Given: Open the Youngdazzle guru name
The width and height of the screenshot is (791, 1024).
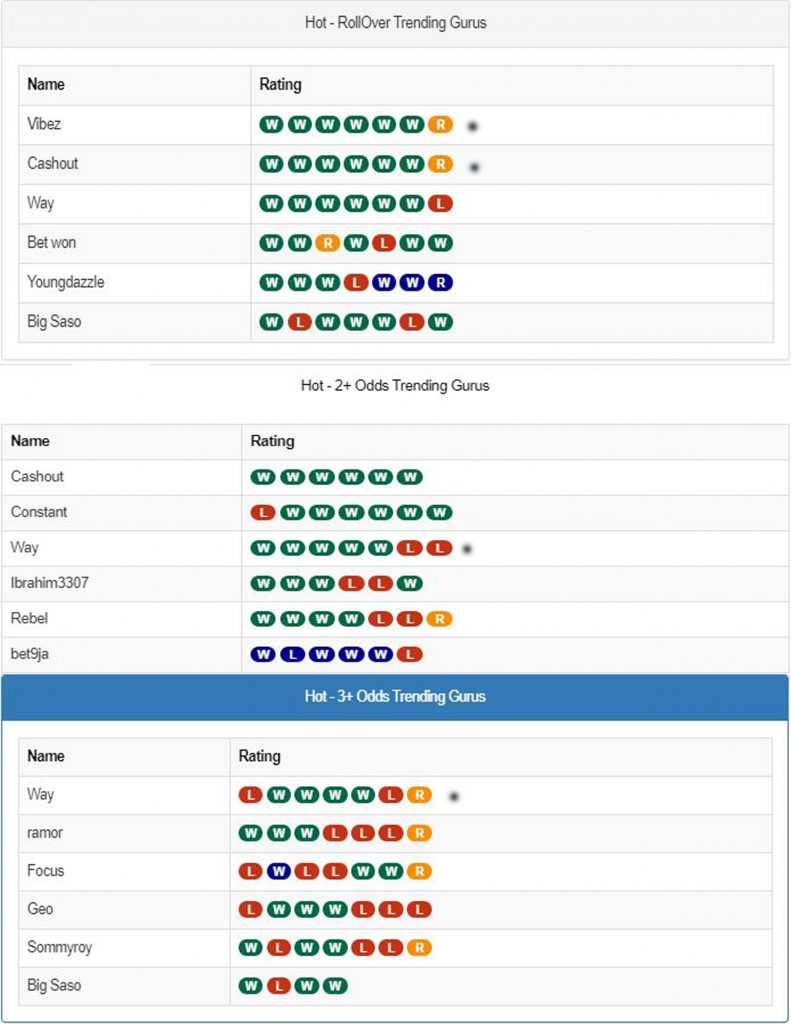Looking at the screenshot, I should tap(65, 282).
